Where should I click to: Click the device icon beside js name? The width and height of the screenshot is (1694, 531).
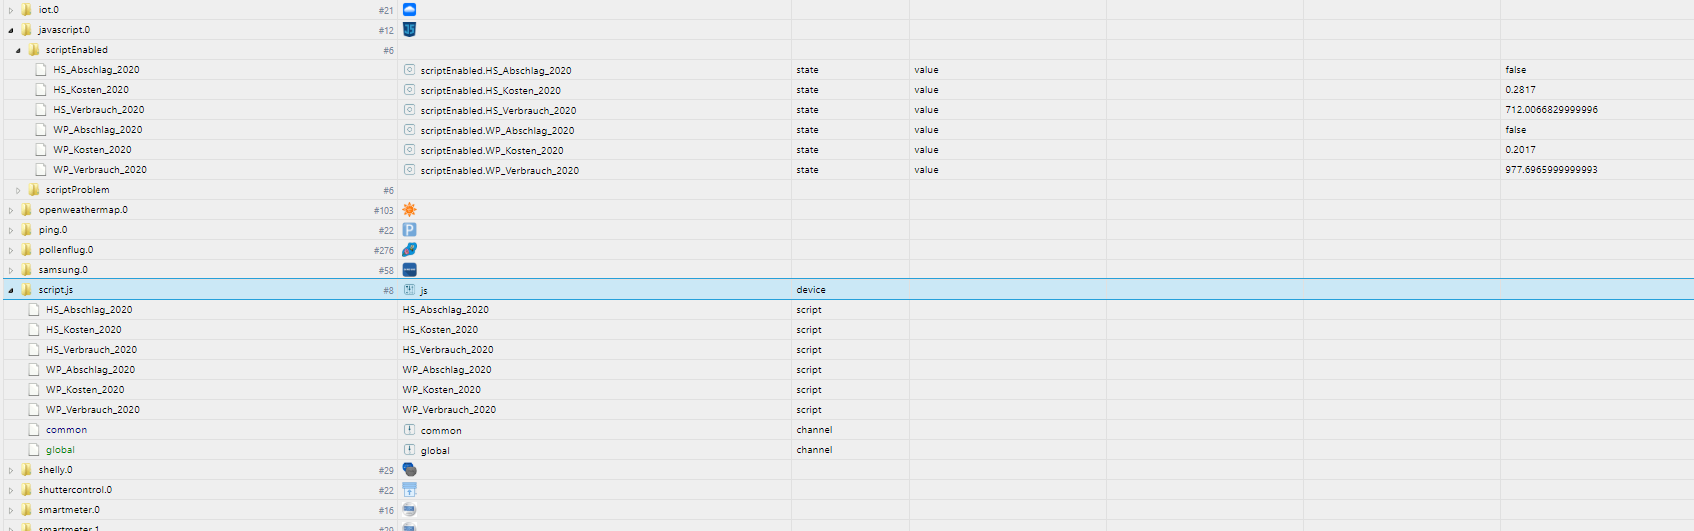pos(409,290)
